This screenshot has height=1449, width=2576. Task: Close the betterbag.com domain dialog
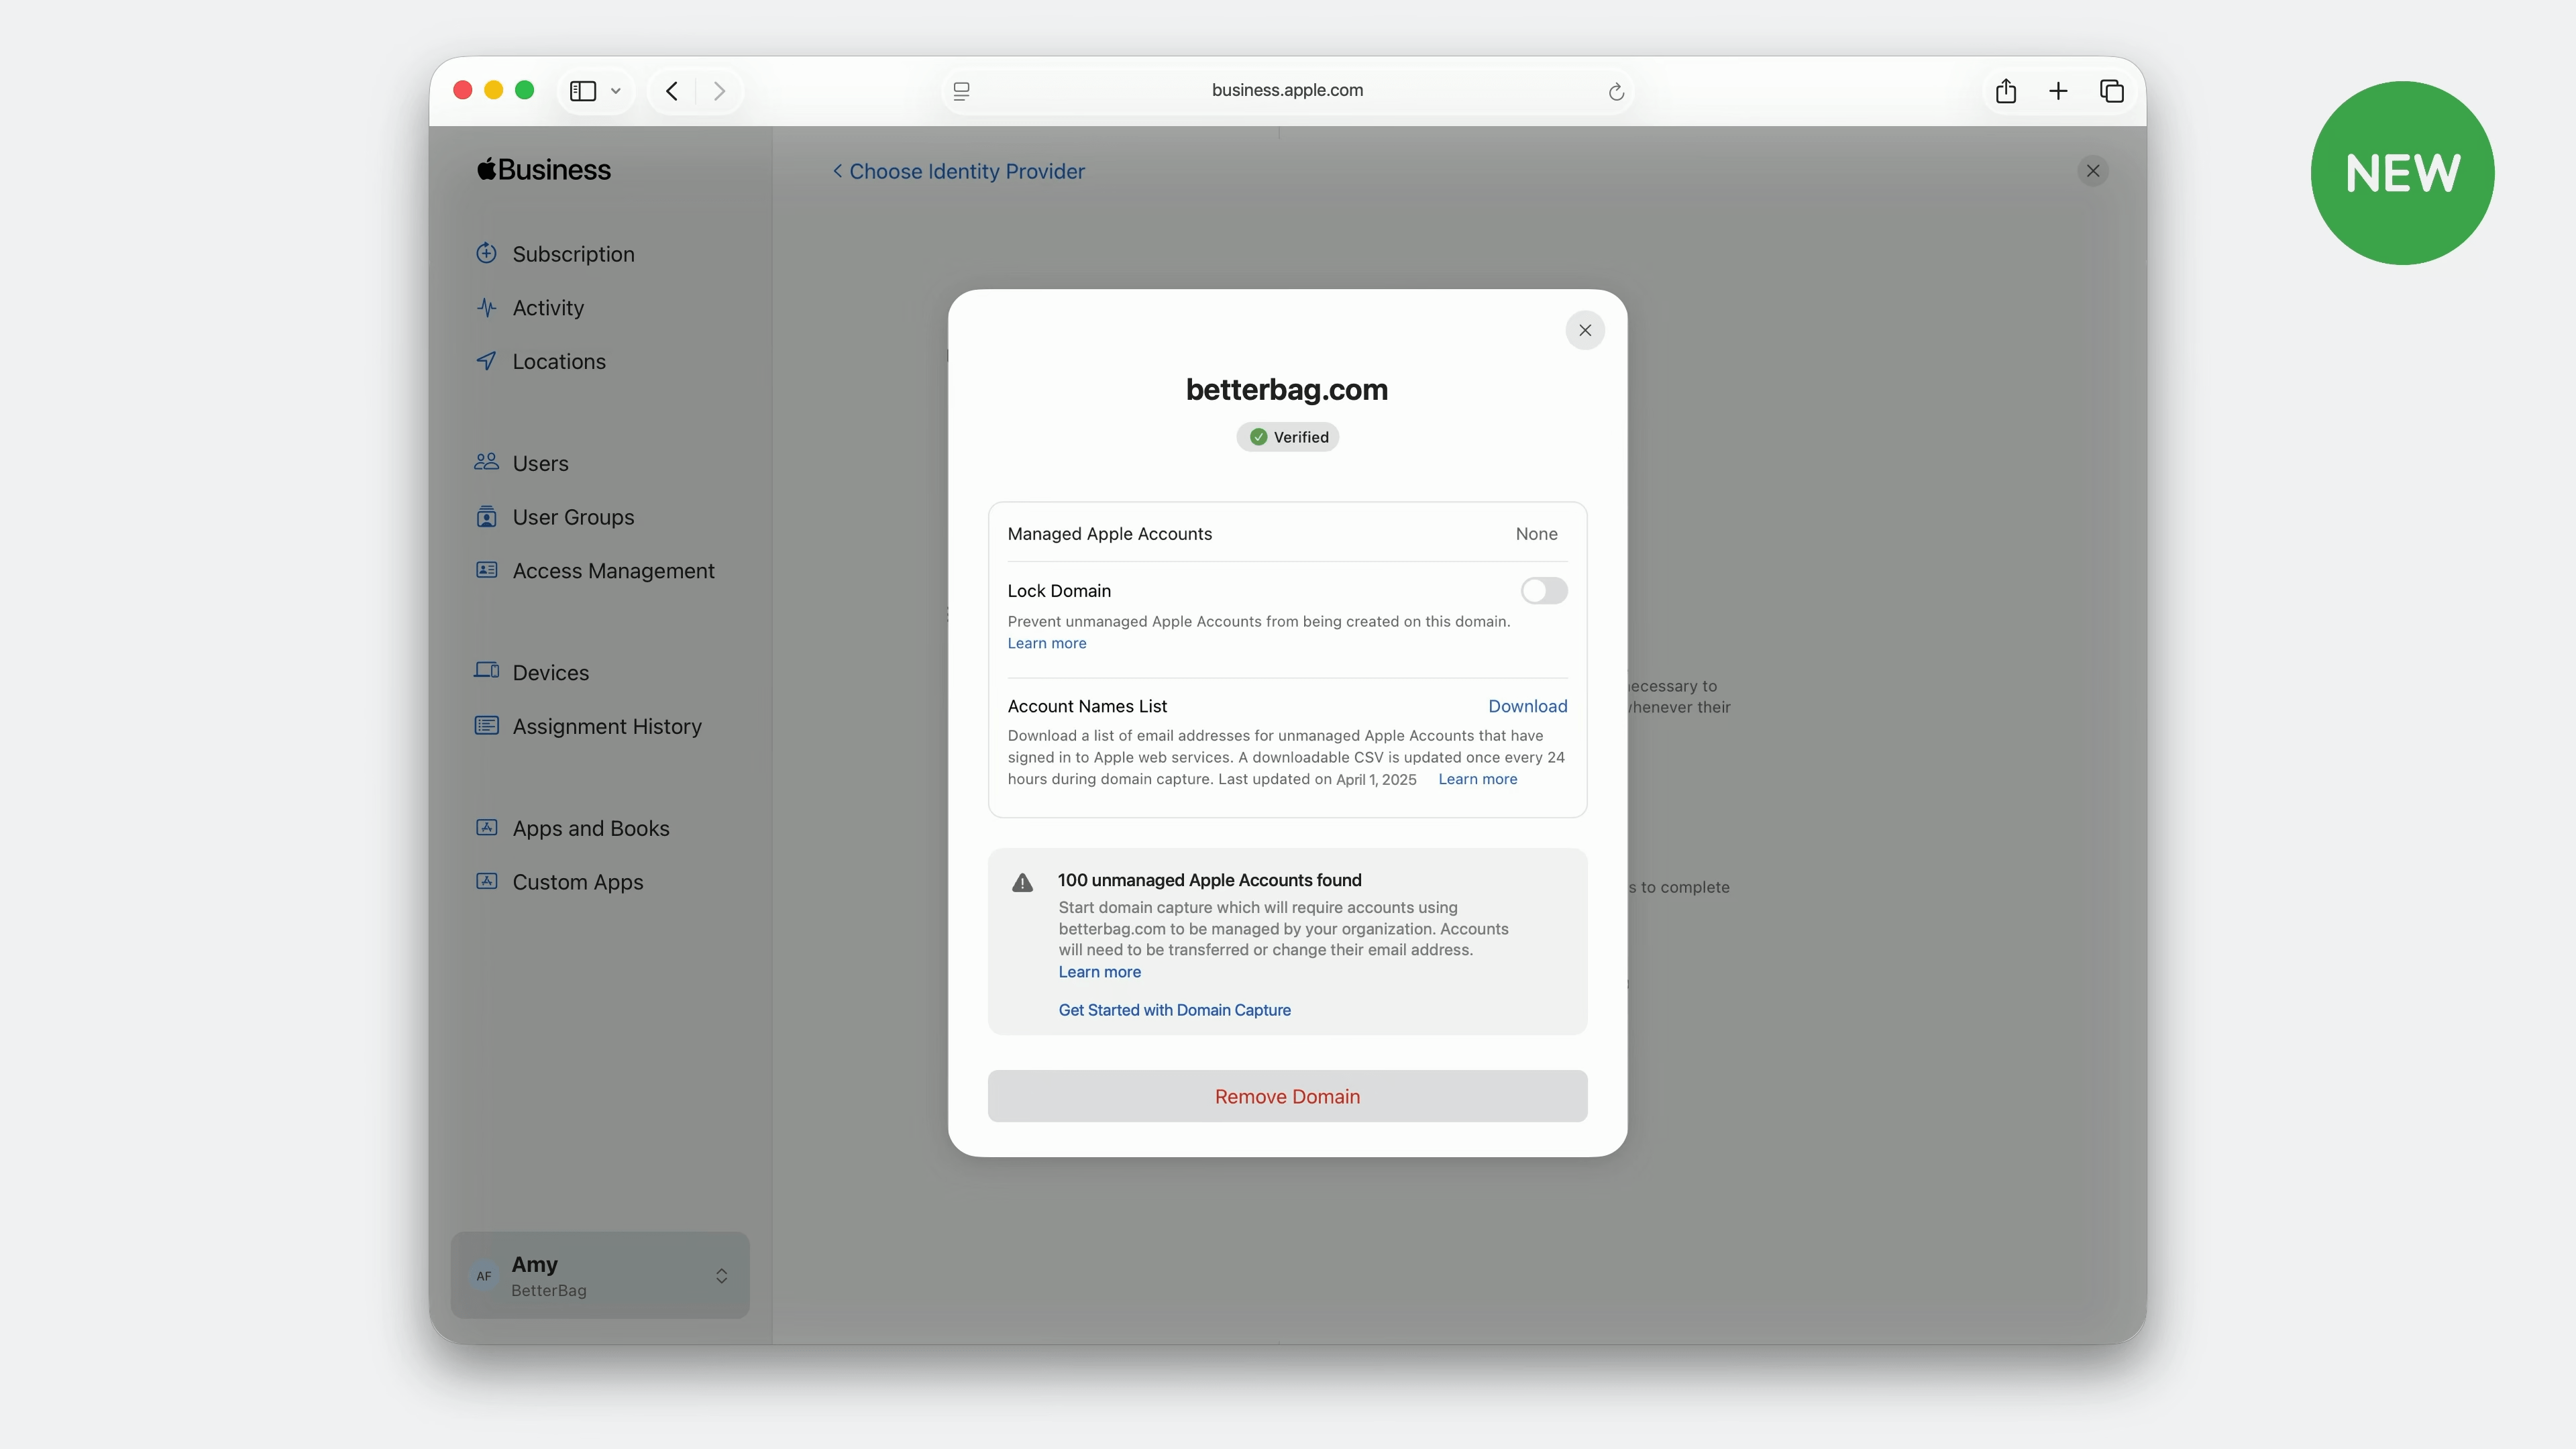[1585, 330]
